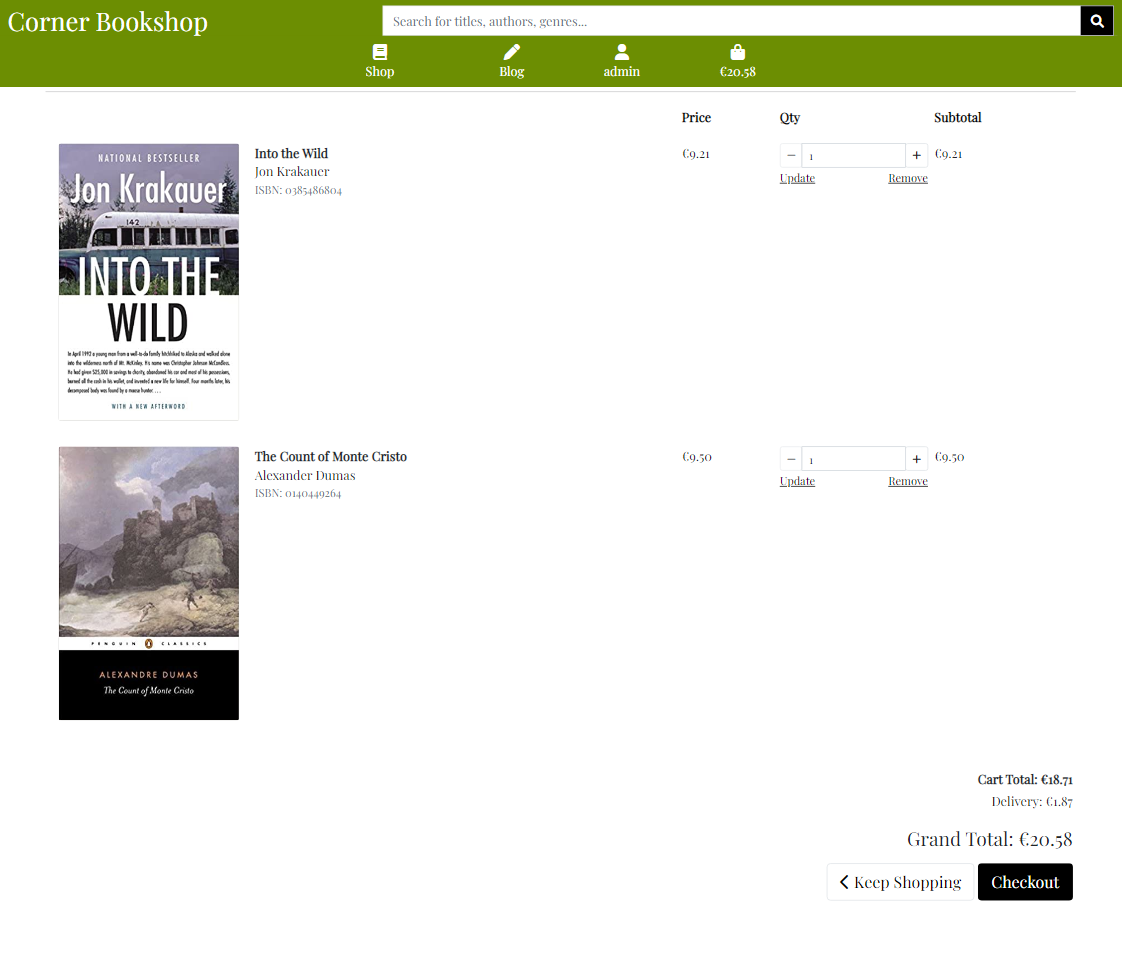Click the €9.21 subtotal value
This screenshot has height=961, width=1122.
[948, 154]
